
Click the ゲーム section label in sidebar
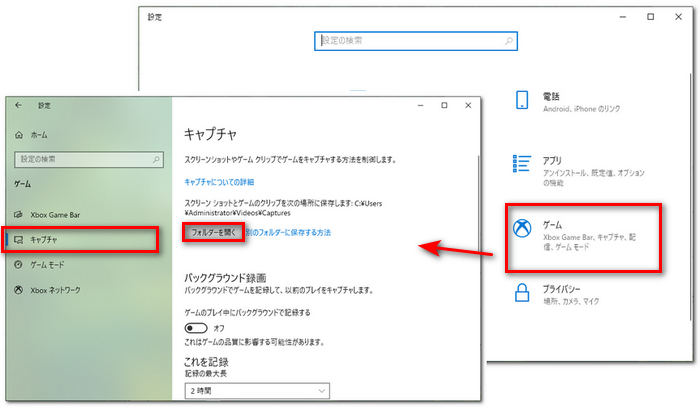[22, 184]
